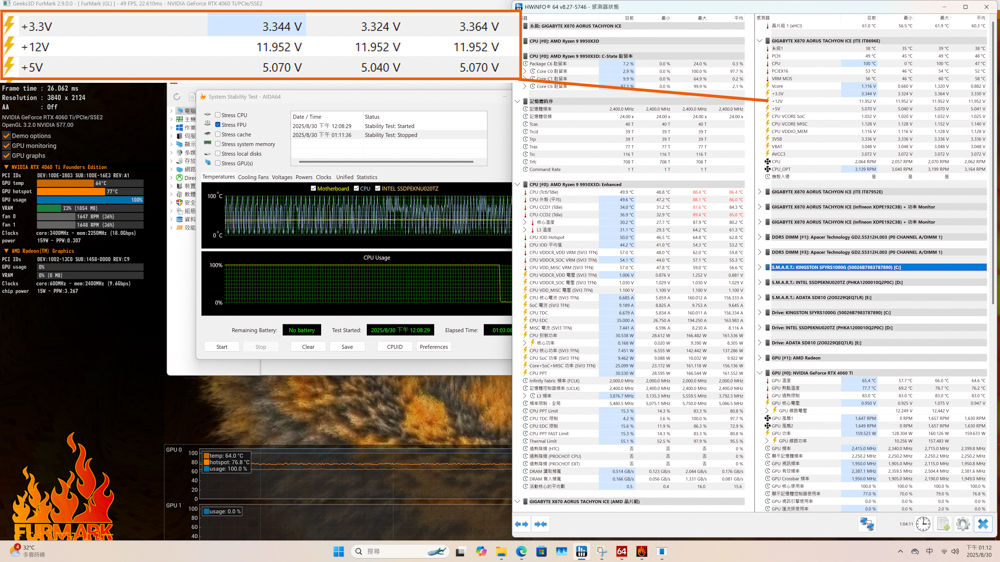Open taskbar date and time

tap(980, 551)
